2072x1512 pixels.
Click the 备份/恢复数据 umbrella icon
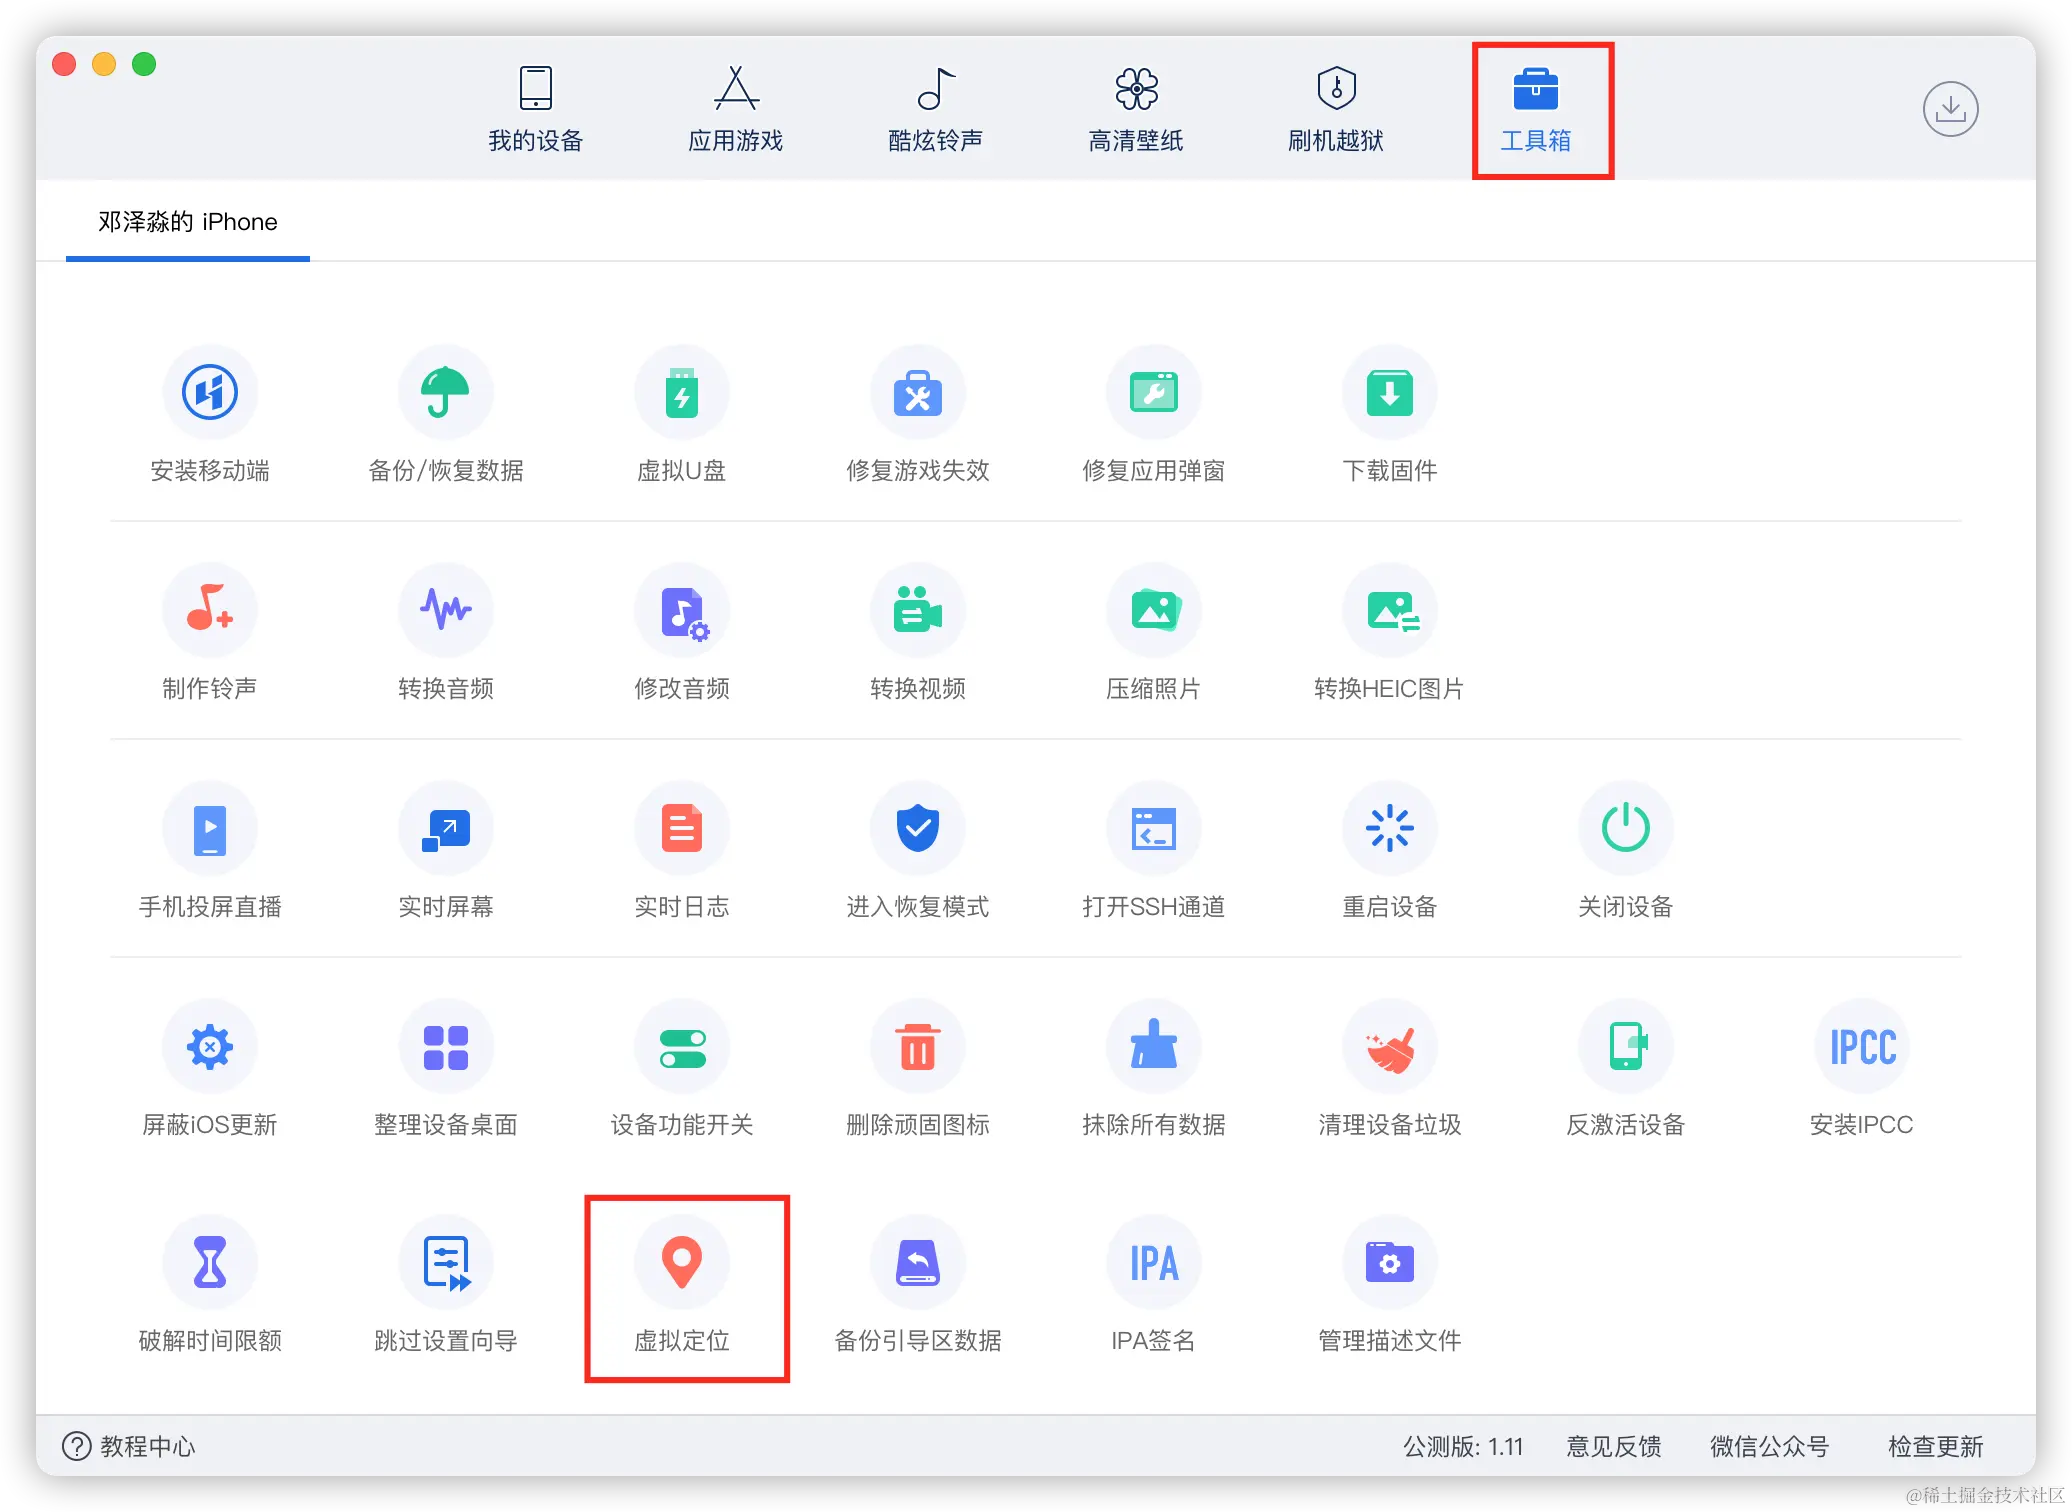445,393
